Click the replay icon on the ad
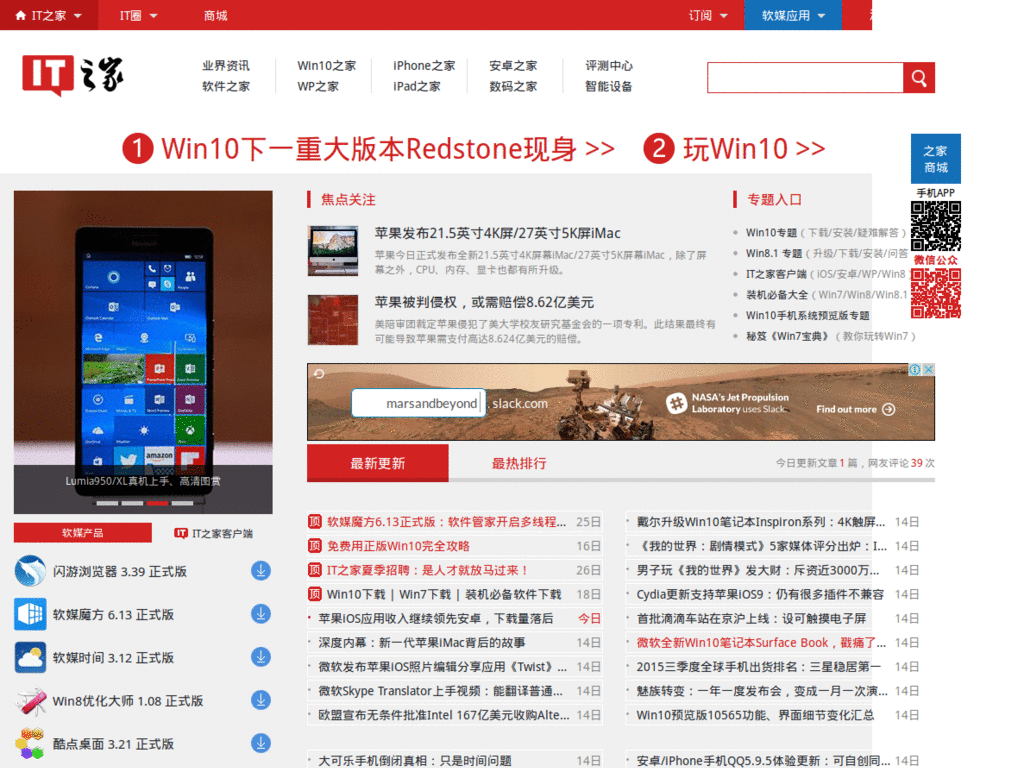Image resolution: width=1024 pixels, height=768 pixels. pos(319,374)
